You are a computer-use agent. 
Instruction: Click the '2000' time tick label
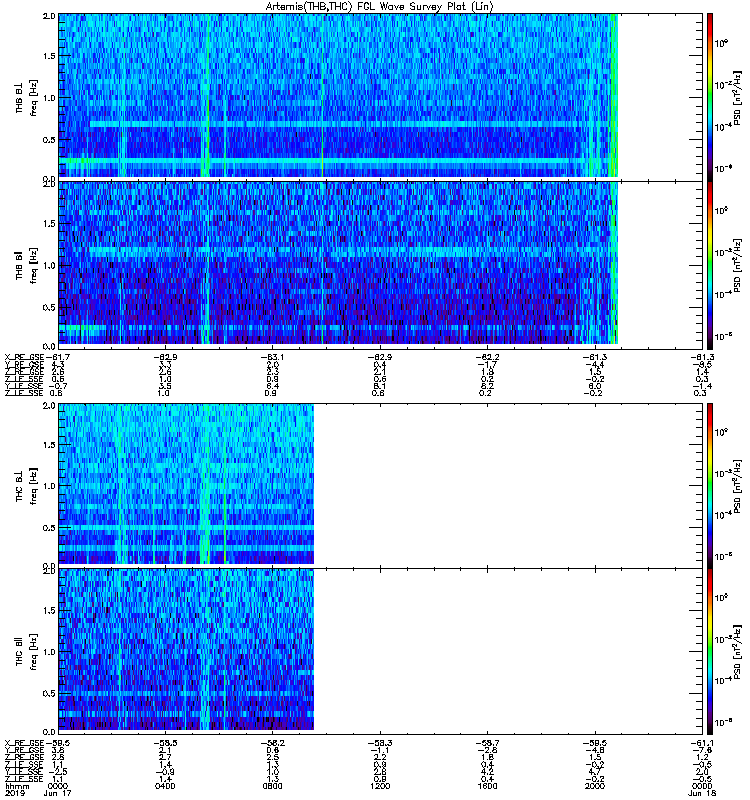click(594, 786)
